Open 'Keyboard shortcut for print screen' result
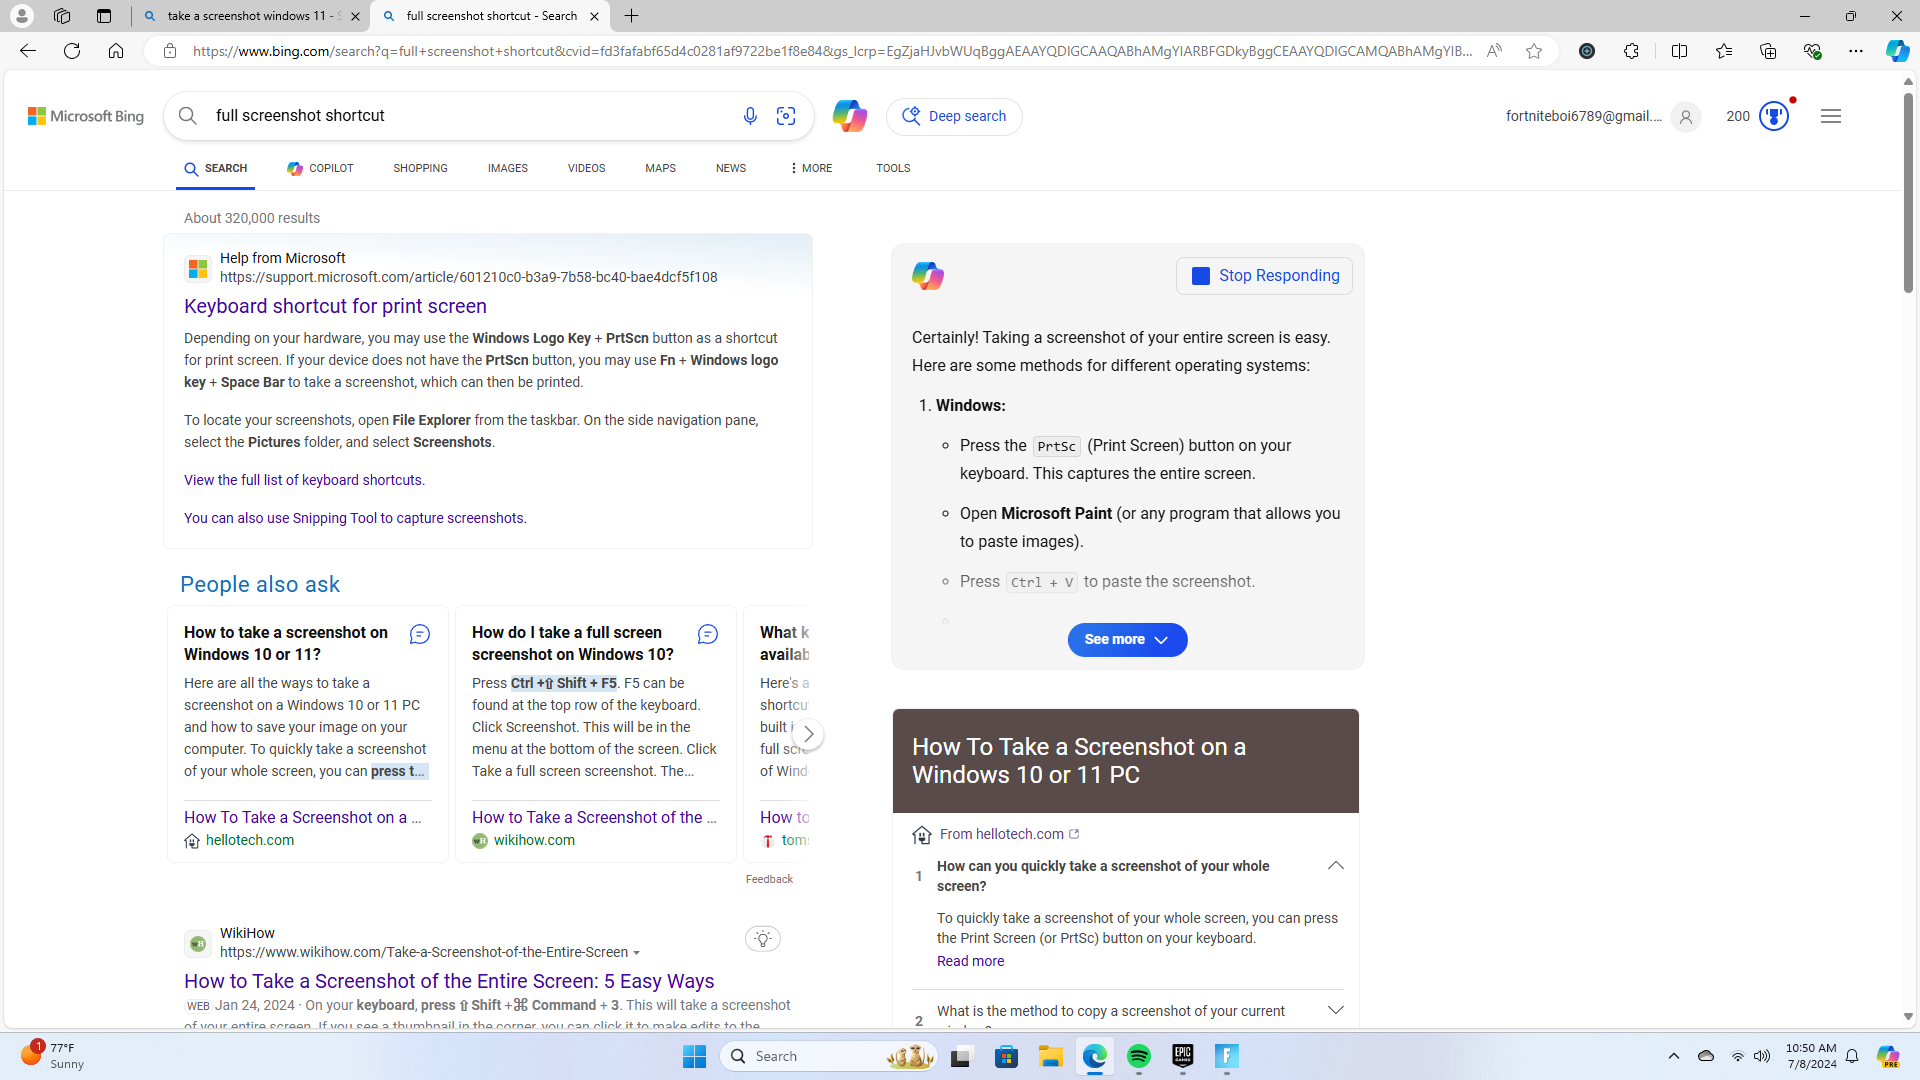 (335, 306)
